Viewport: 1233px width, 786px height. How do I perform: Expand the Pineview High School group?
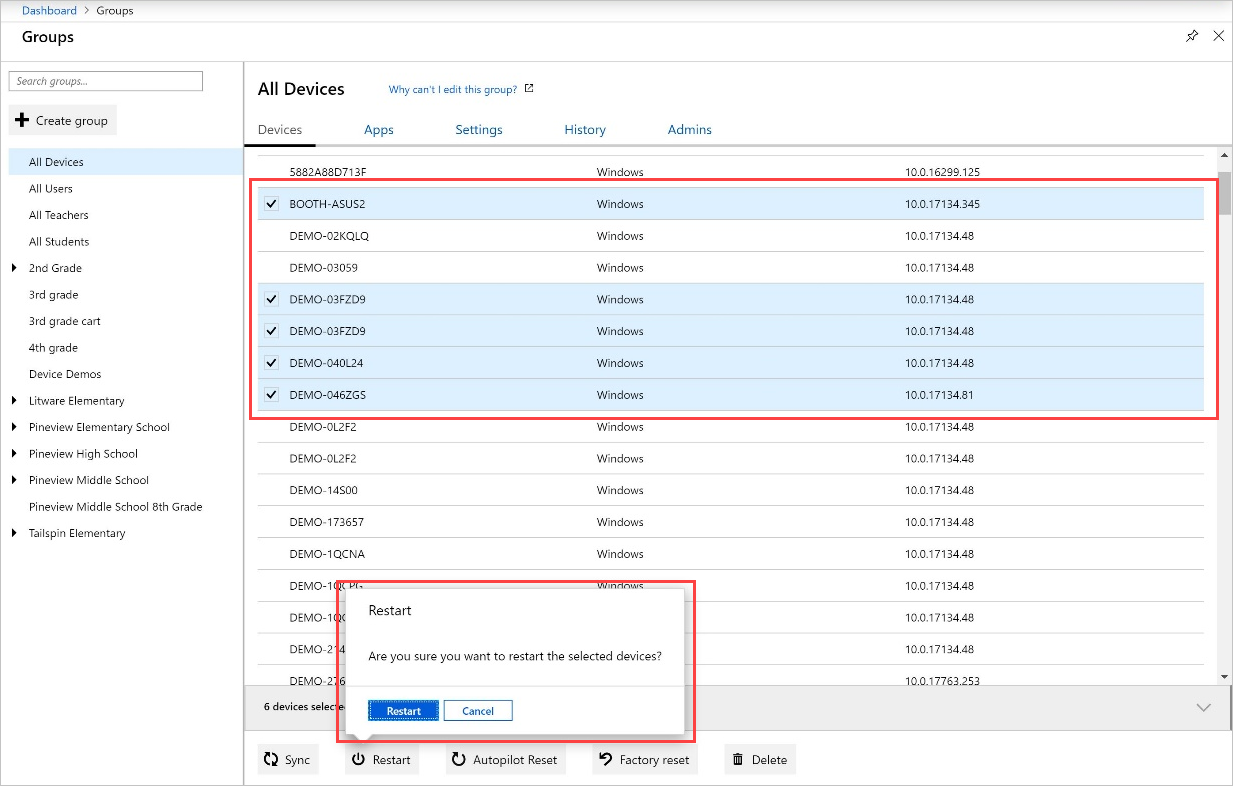coord(14,454)
